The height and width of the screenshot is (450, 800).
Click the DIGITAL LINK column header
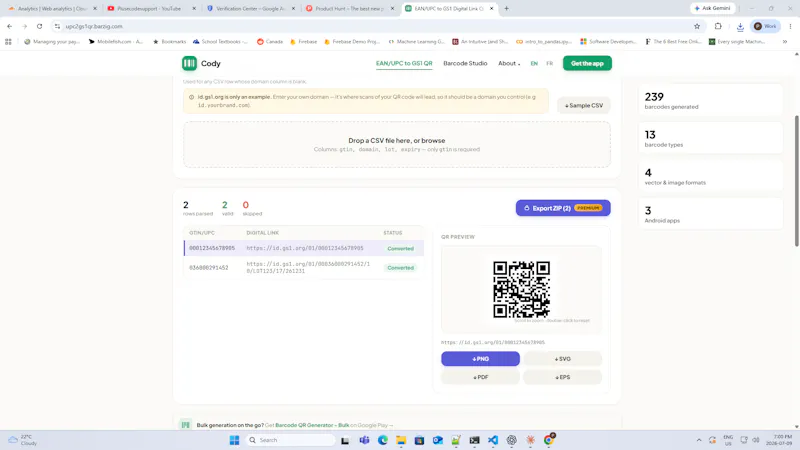click(x=262, y=233)
